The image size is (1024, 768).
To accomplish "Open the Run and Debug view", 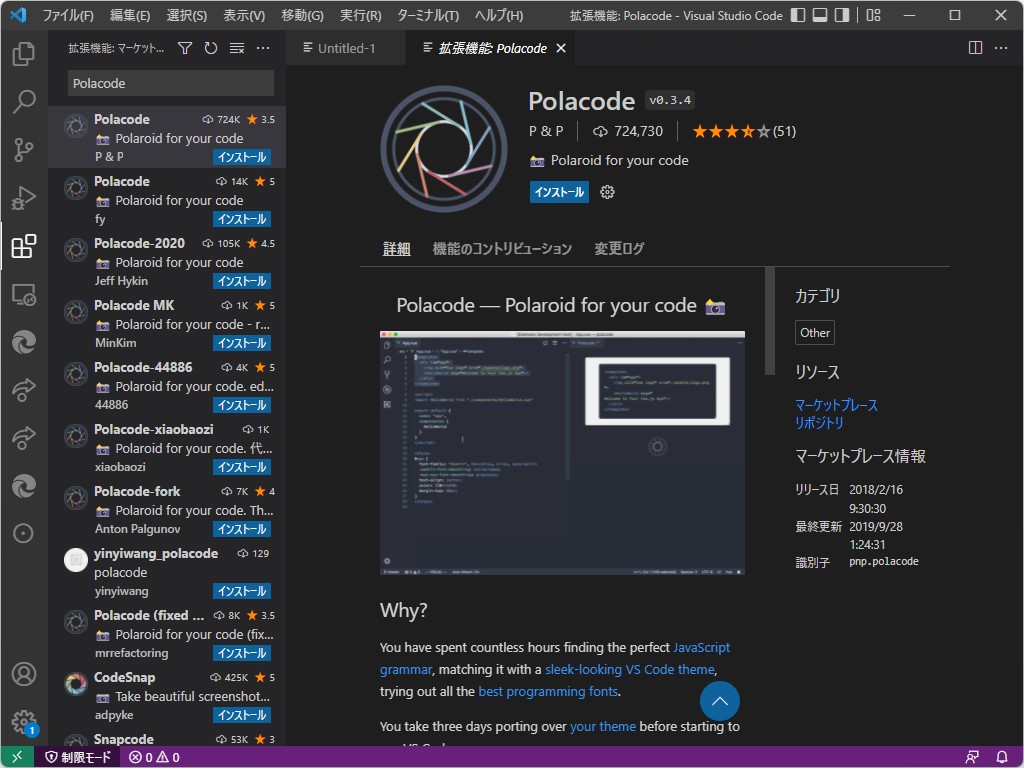I will (x=24, y=198).
